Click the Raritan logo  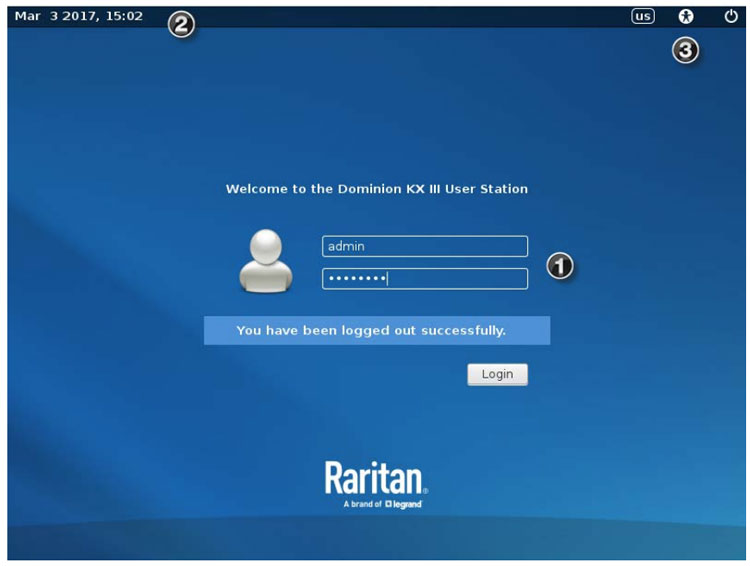click(x=374, y=478)
